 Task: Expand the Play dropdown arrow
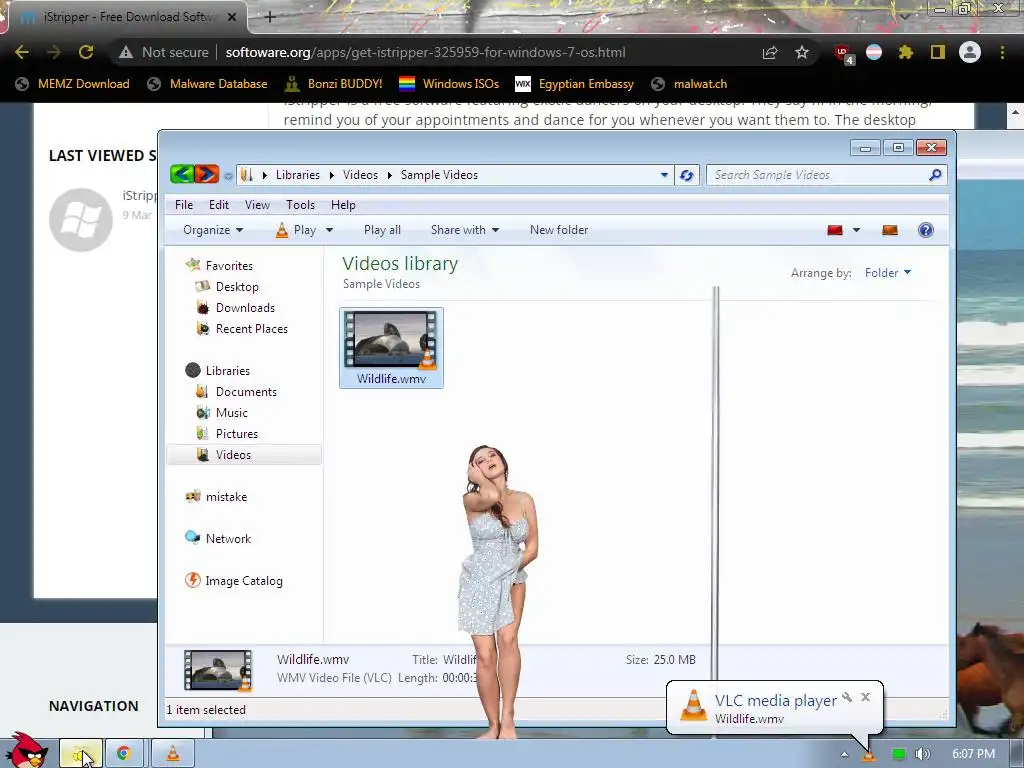[x=329, y=230]
